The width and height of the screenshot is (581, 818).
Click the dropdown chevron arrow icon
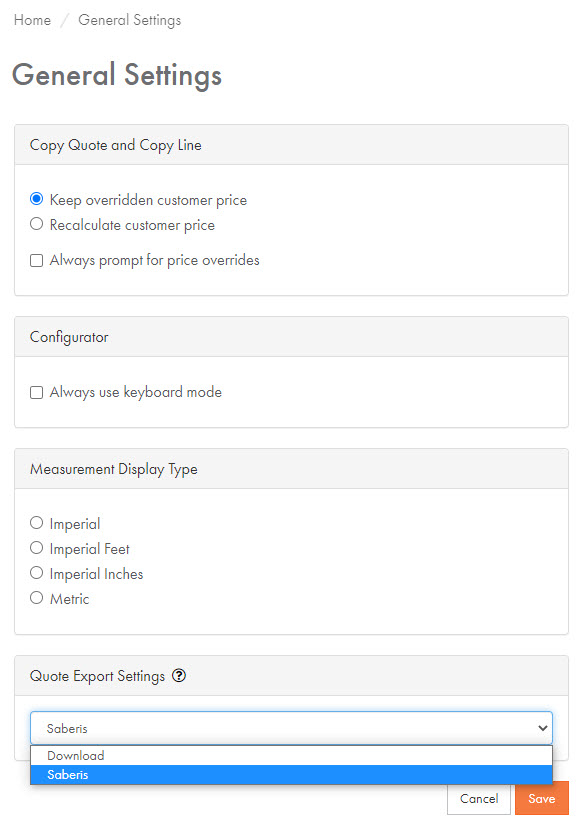(x=542, y=728)
